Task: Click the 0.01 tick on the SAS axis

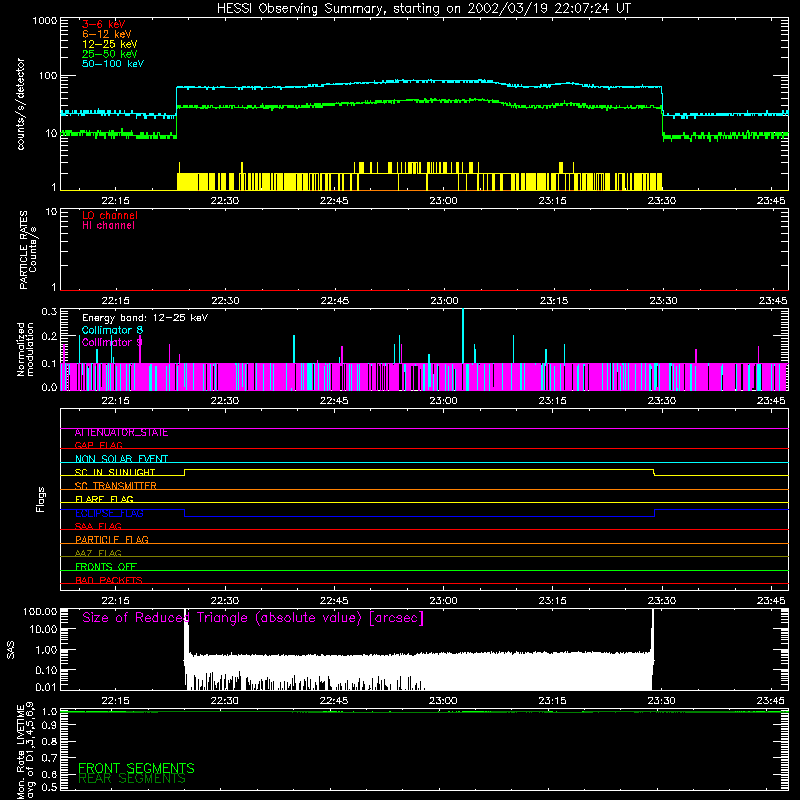Action: [46, 687]
